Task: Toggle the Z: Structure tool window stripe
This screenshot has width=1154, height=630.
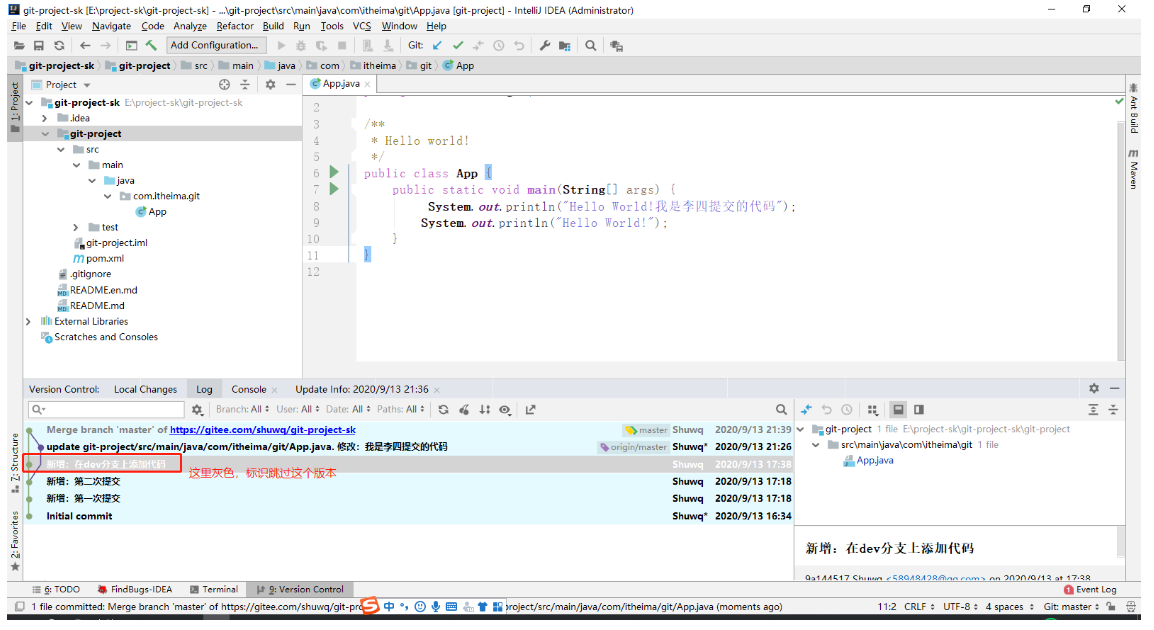Action: coord(15,463)
